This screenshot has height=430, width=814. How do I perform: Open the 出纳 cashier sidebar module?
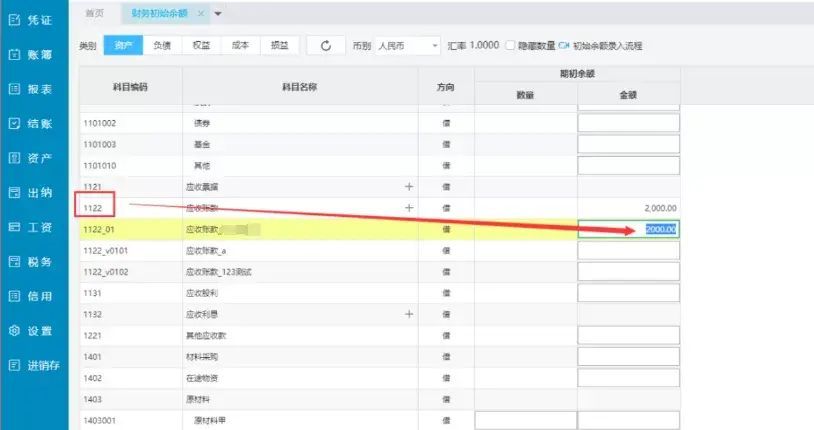tap(33, 192)
